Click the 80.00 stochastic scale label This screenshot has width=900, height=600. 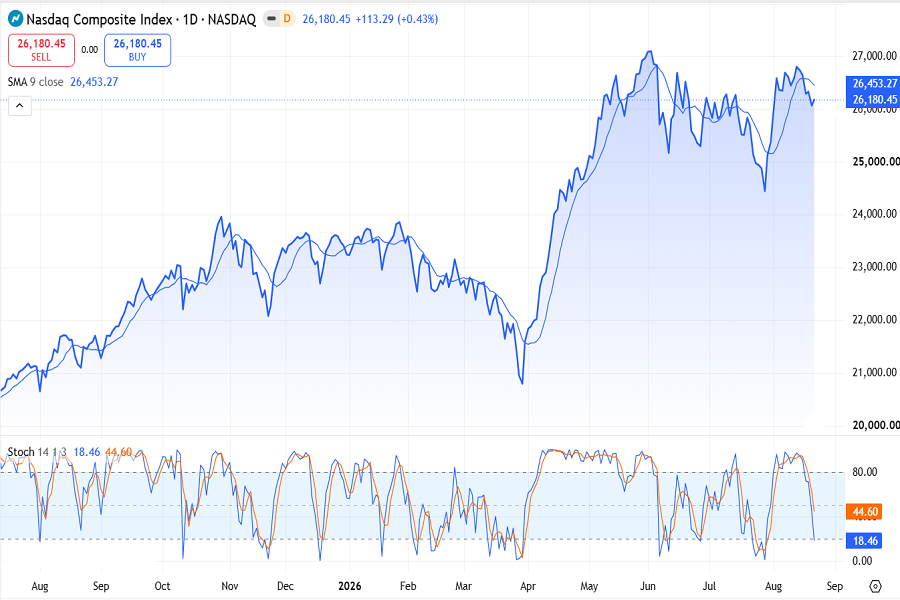(x=864, y=472)
